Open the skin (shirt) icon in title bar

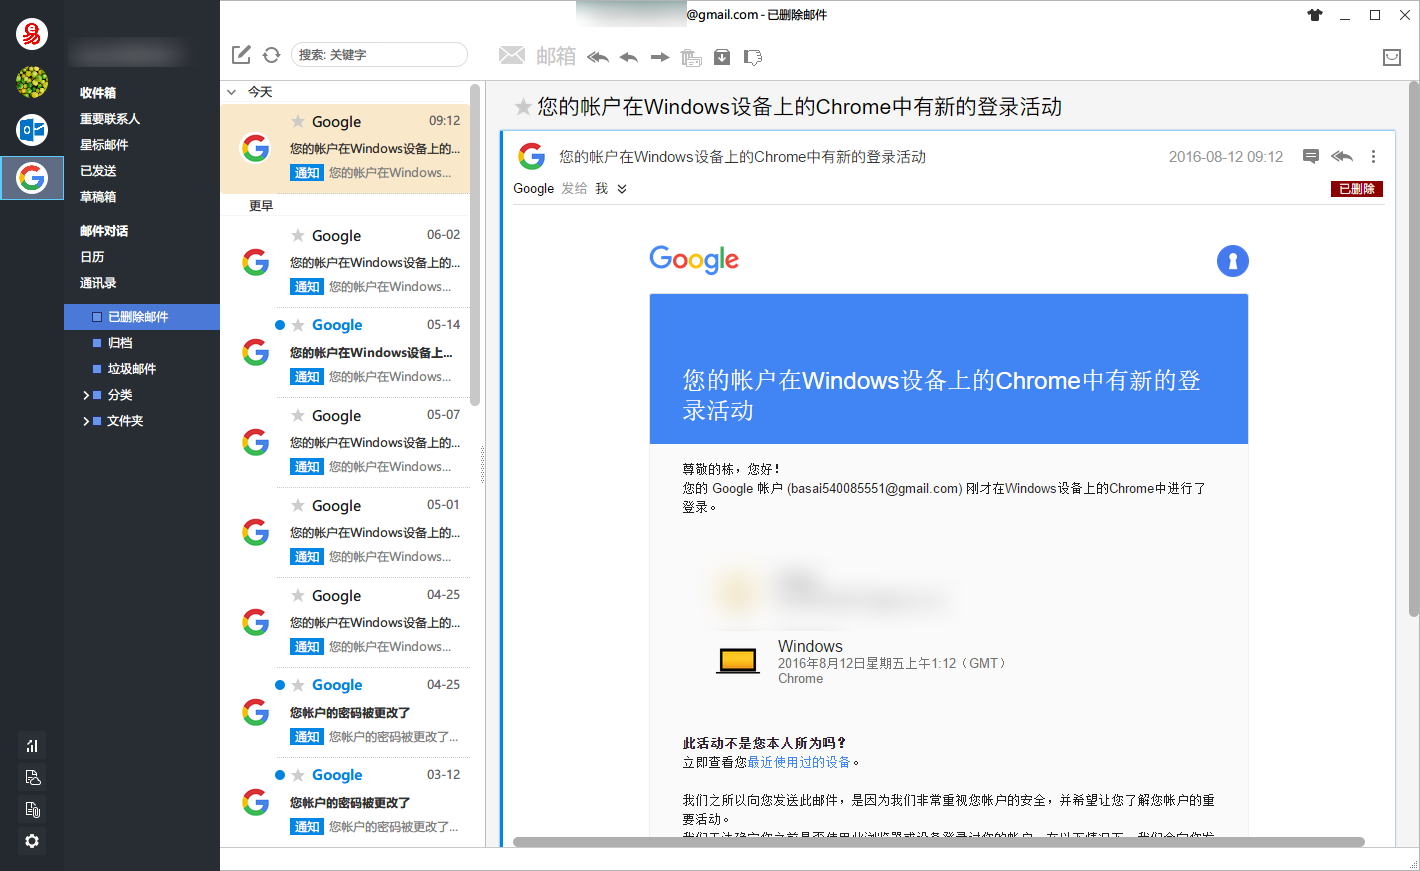(1315, 15)
